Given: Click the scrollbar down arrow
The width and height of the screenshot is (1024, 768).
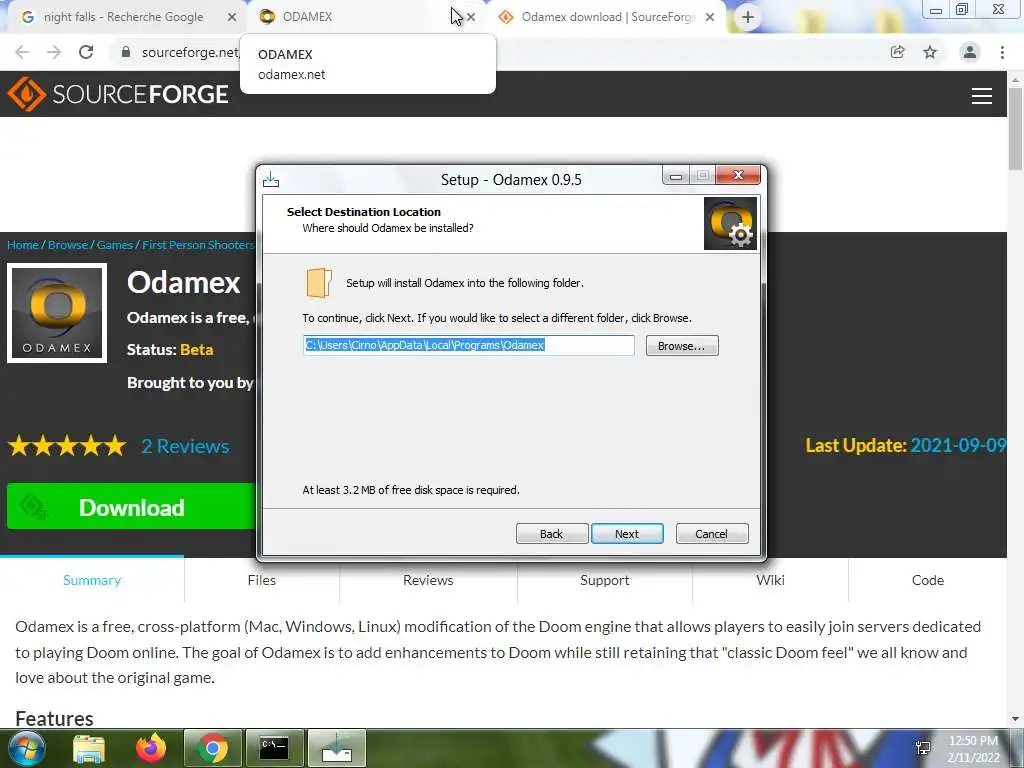Looking at the screenshot, I should point(1016,719).
